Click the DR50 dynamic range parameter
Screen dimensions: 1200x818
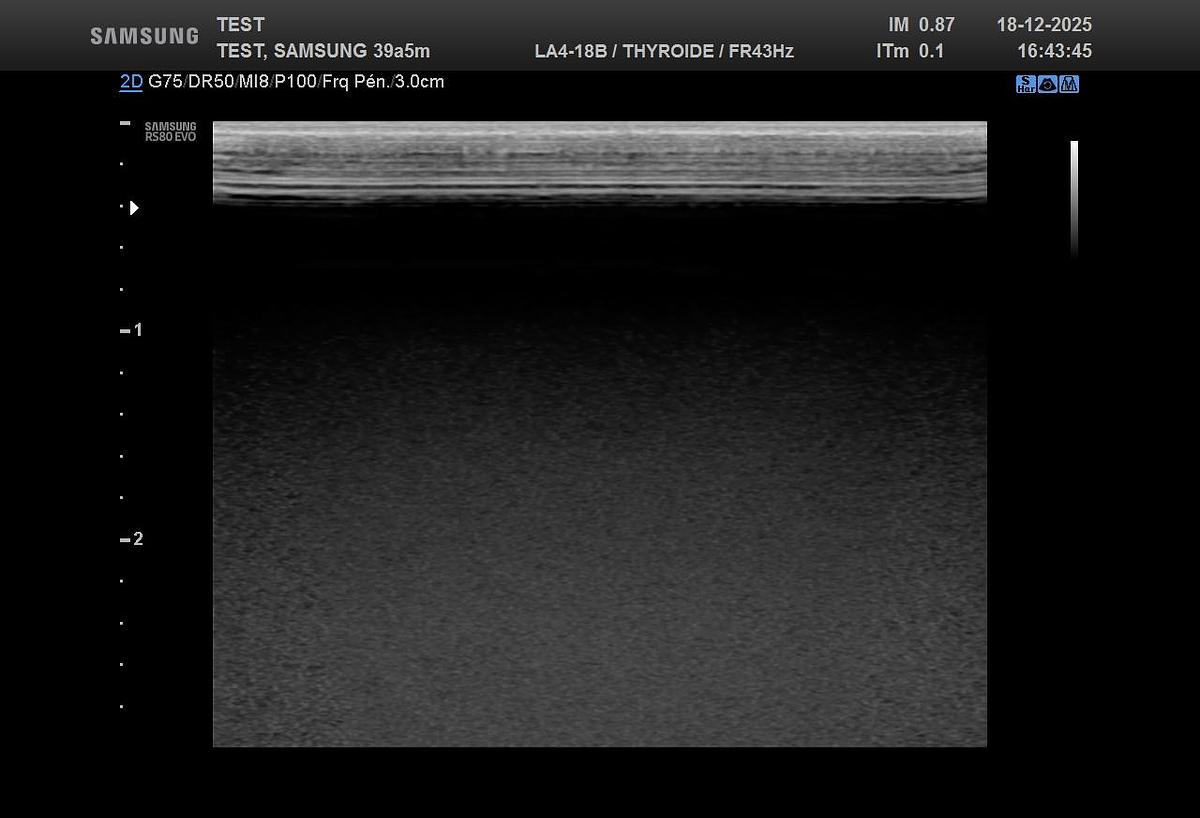pyautogui.click(x=209, y=82)
